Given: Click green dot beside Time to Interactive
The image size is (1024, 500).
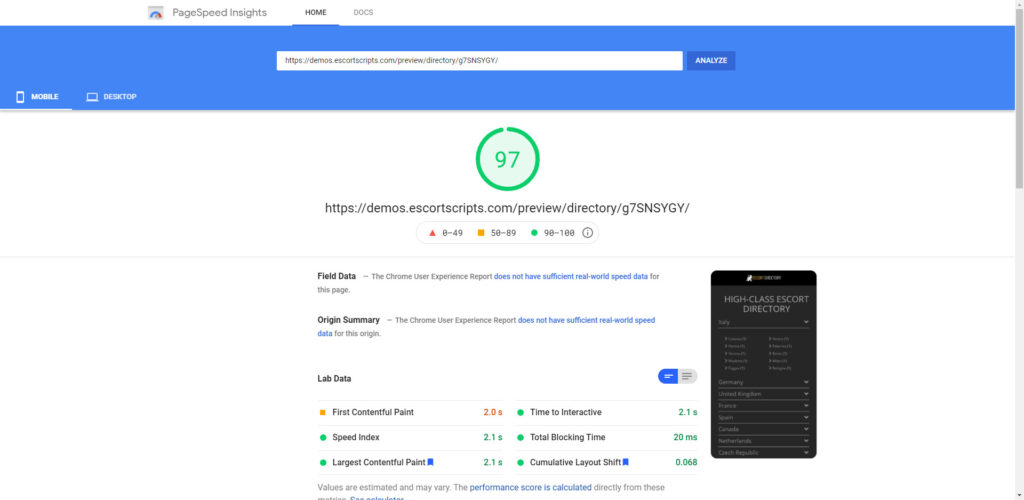Looking at the screenshot, I should tap(520, 413).
